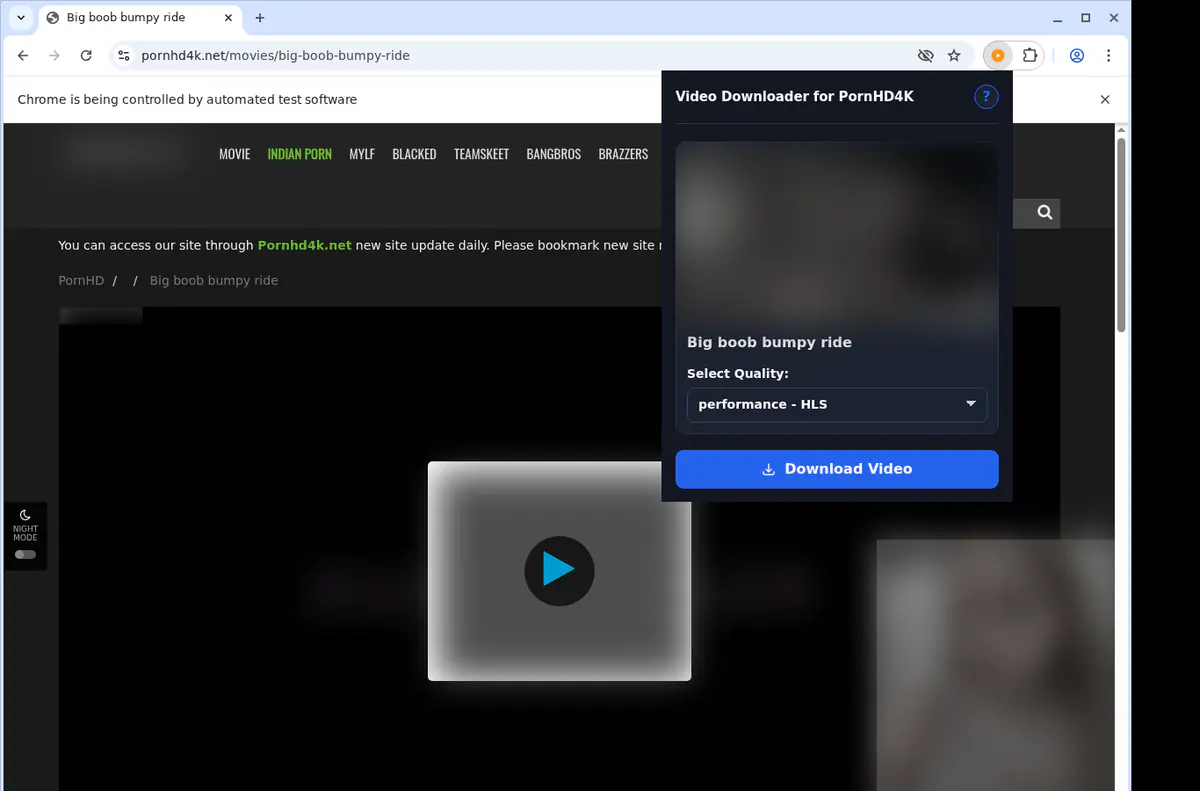Click the orange video downloader extension icon
1200x791 pixels.
pos(997,56)
